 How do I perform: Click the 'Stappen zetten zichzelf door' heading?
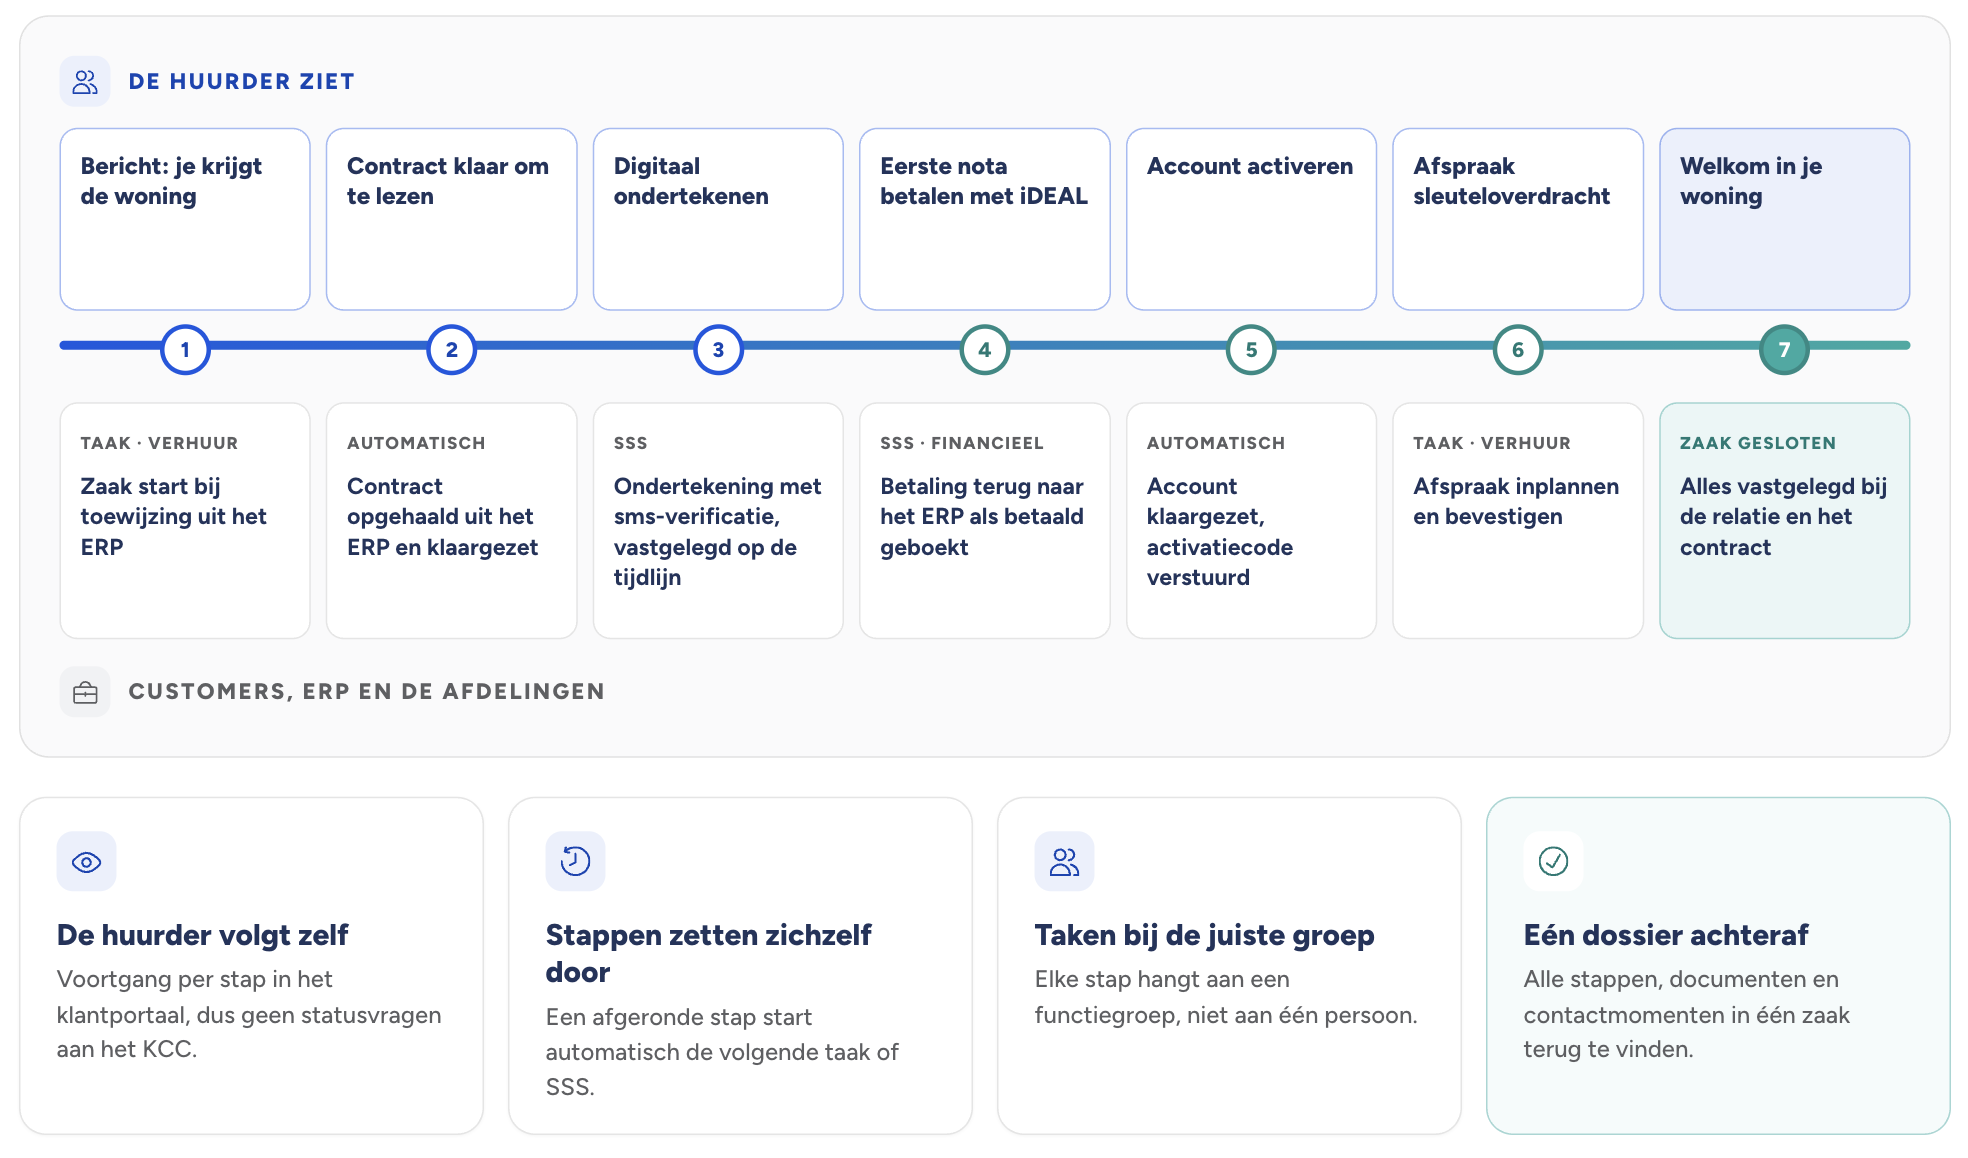pos(708,953)
